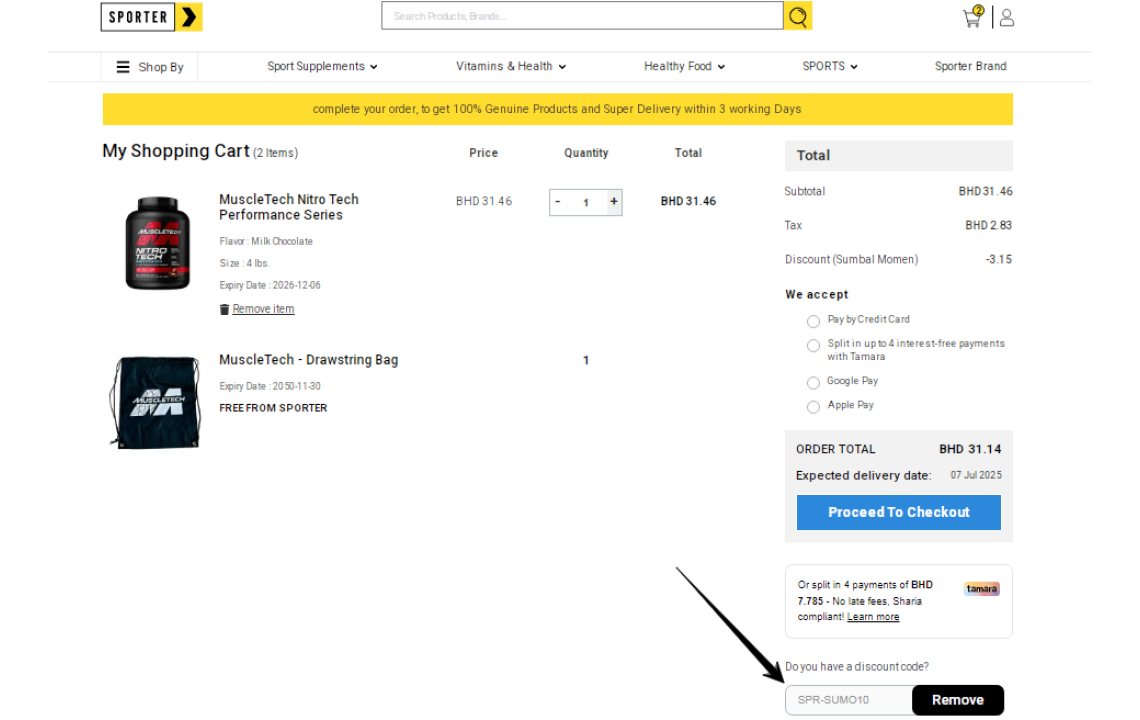Select Split in 4 payments with Tamara
Viewport: 1140px width, 720px height.
point(813,345)
